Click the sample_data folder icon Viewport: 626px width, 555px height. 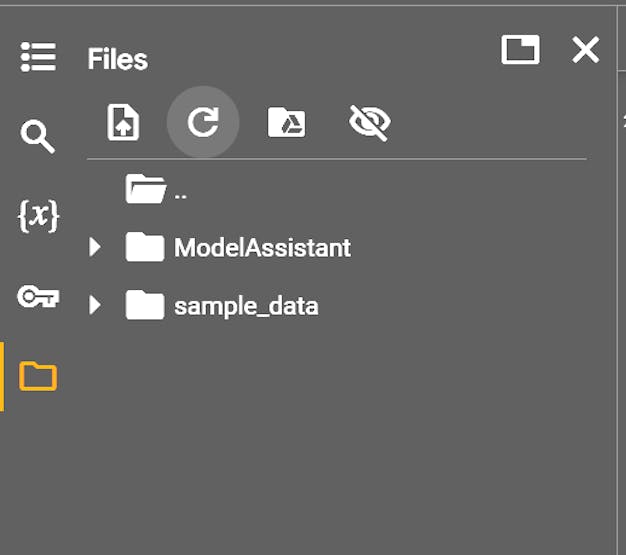tap(145, 305)
